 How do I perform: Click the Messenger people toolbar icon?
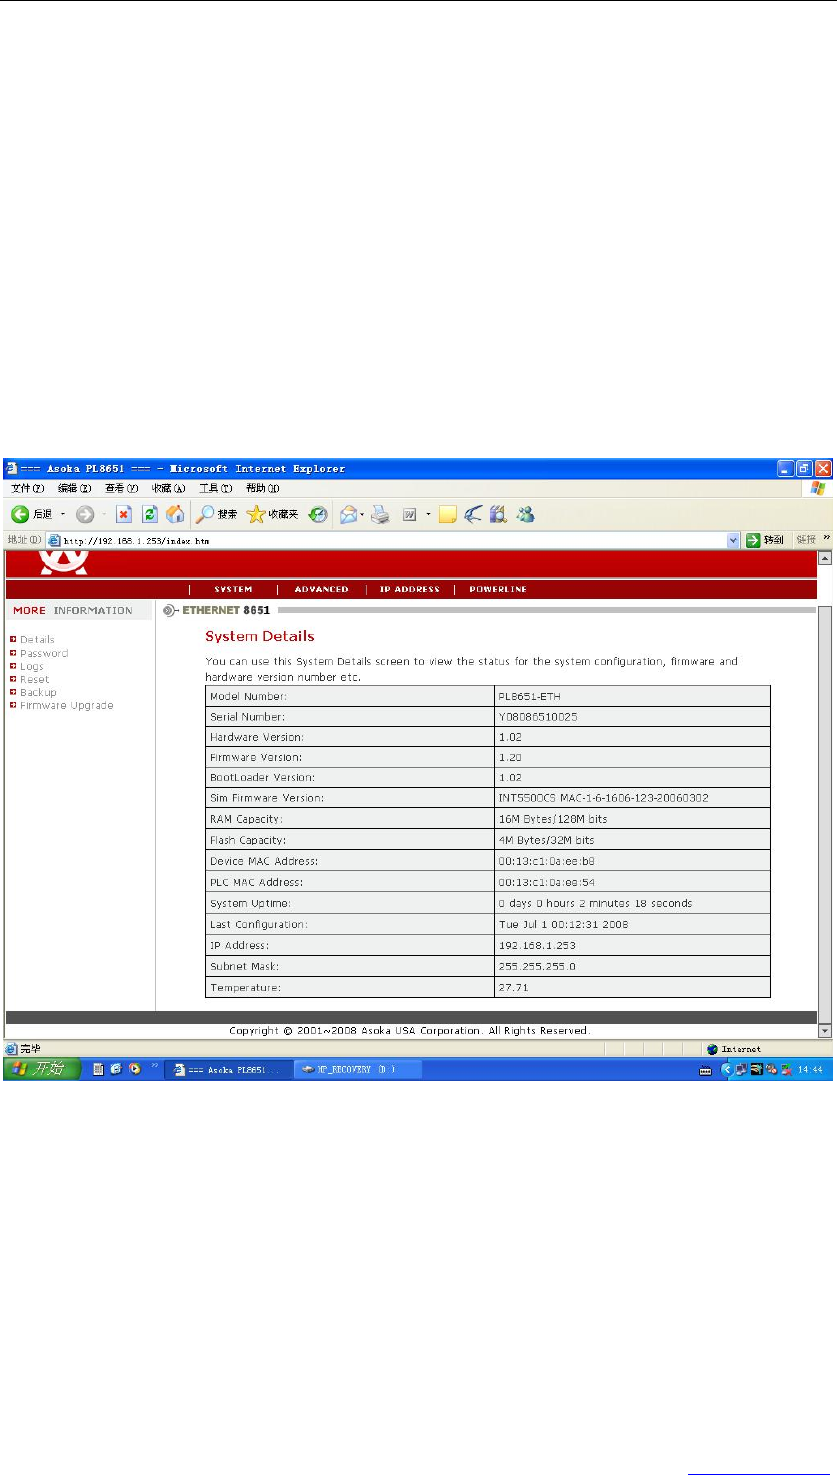[x=525, y=514]
